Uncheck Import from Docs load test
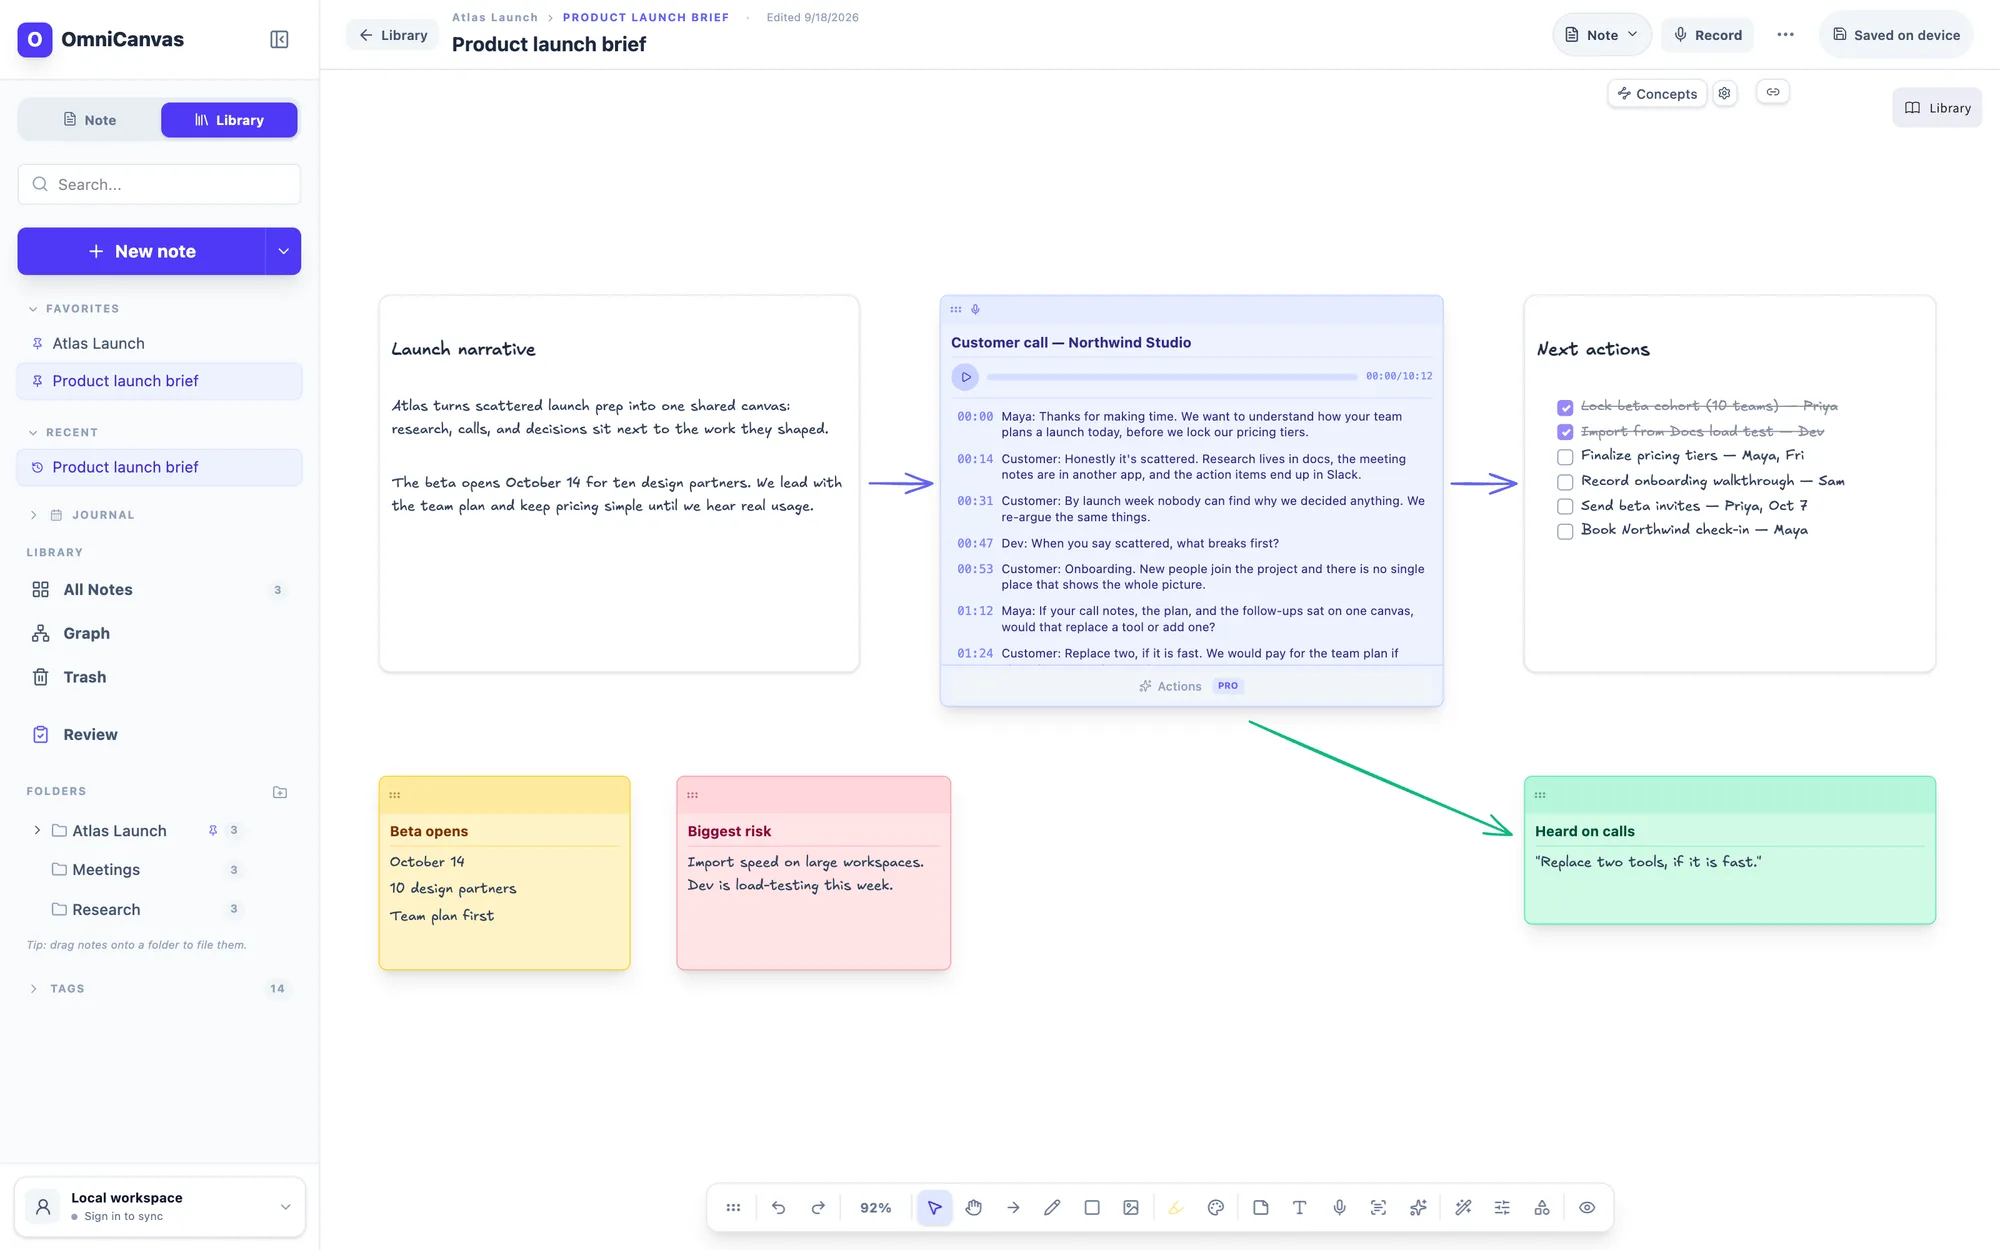The width and height of the screenshot is (2000, 1250). (1565, 432)
